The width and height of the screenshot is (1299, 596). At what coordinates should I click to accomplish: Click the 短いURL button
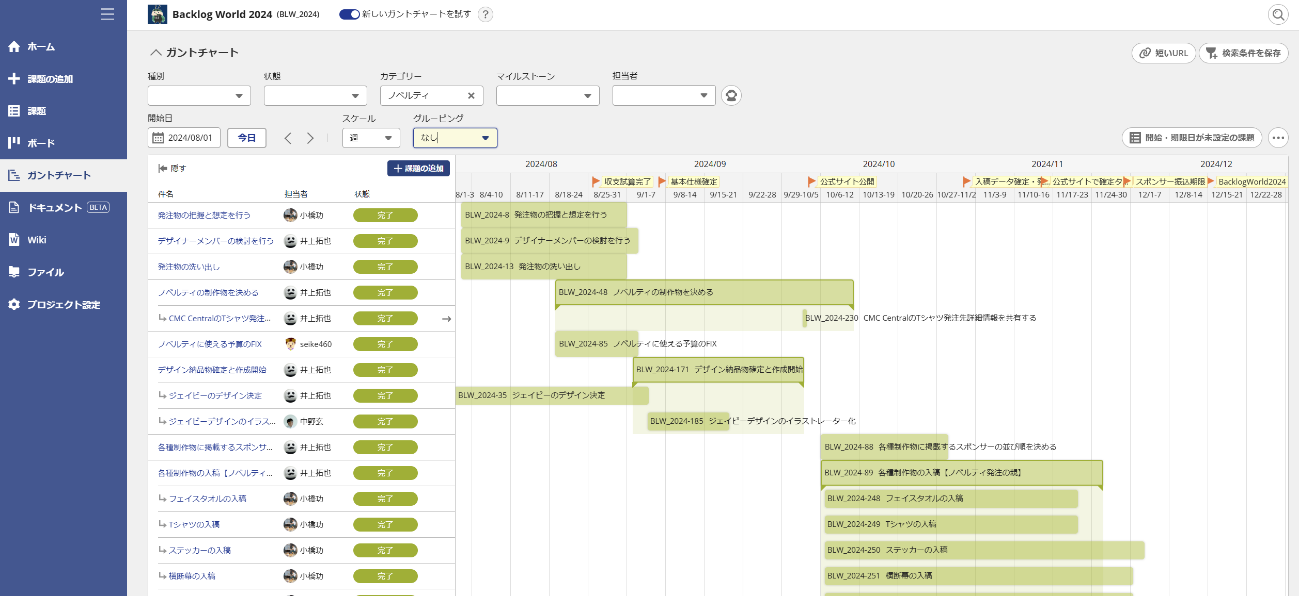[x=1163, y=53]
